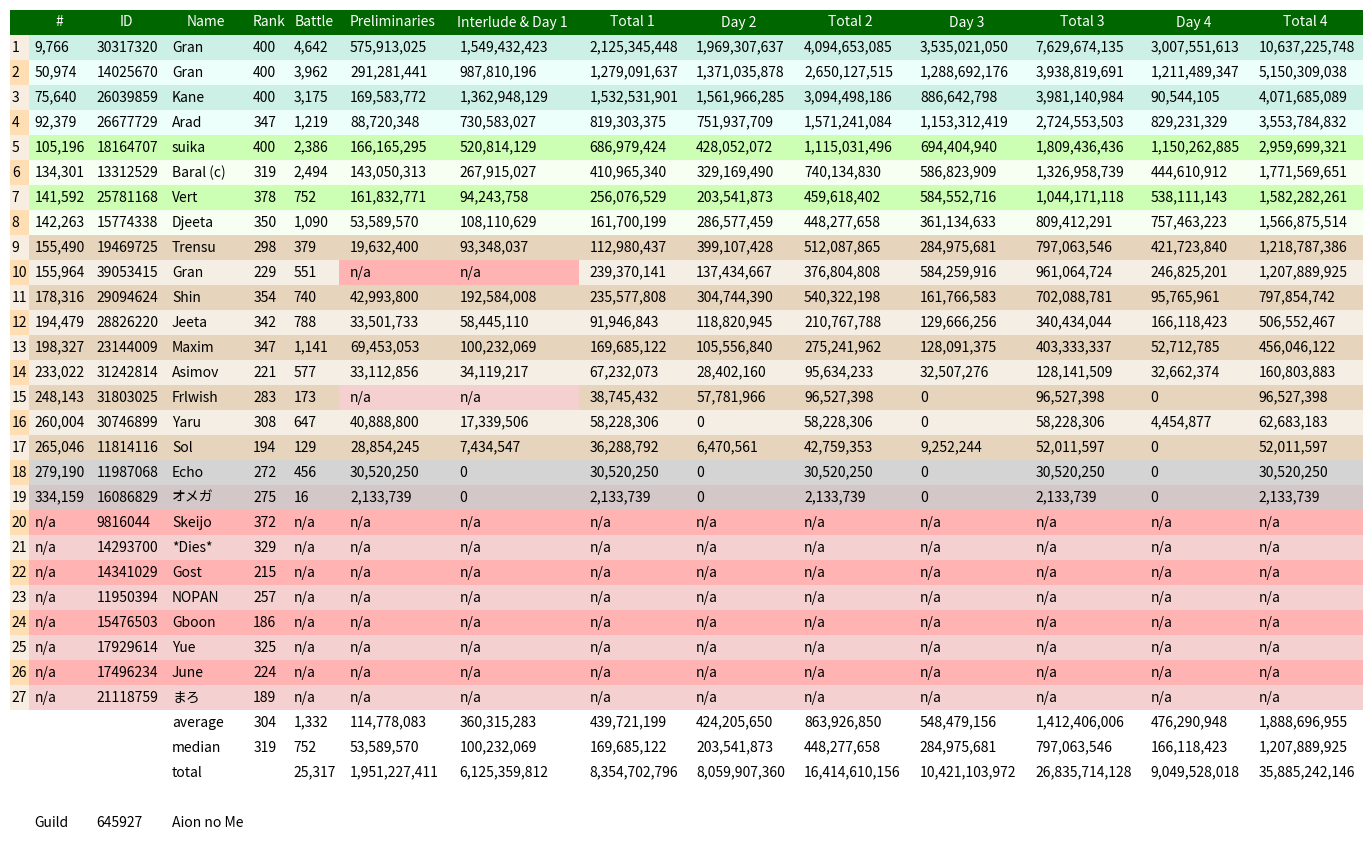Viewport: 1372px width, 845px height.
Task: Click Kane's Day 4 value 90,544,105
Action: pos(1186,97)
